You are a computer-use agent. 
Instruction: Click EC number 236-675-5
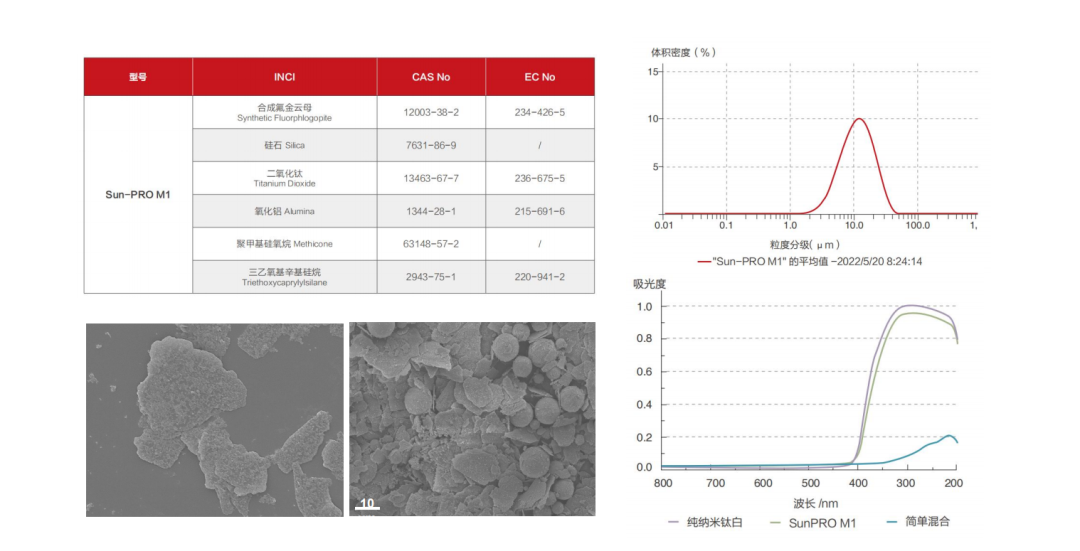pyautogui.click(x=540, y=178)
